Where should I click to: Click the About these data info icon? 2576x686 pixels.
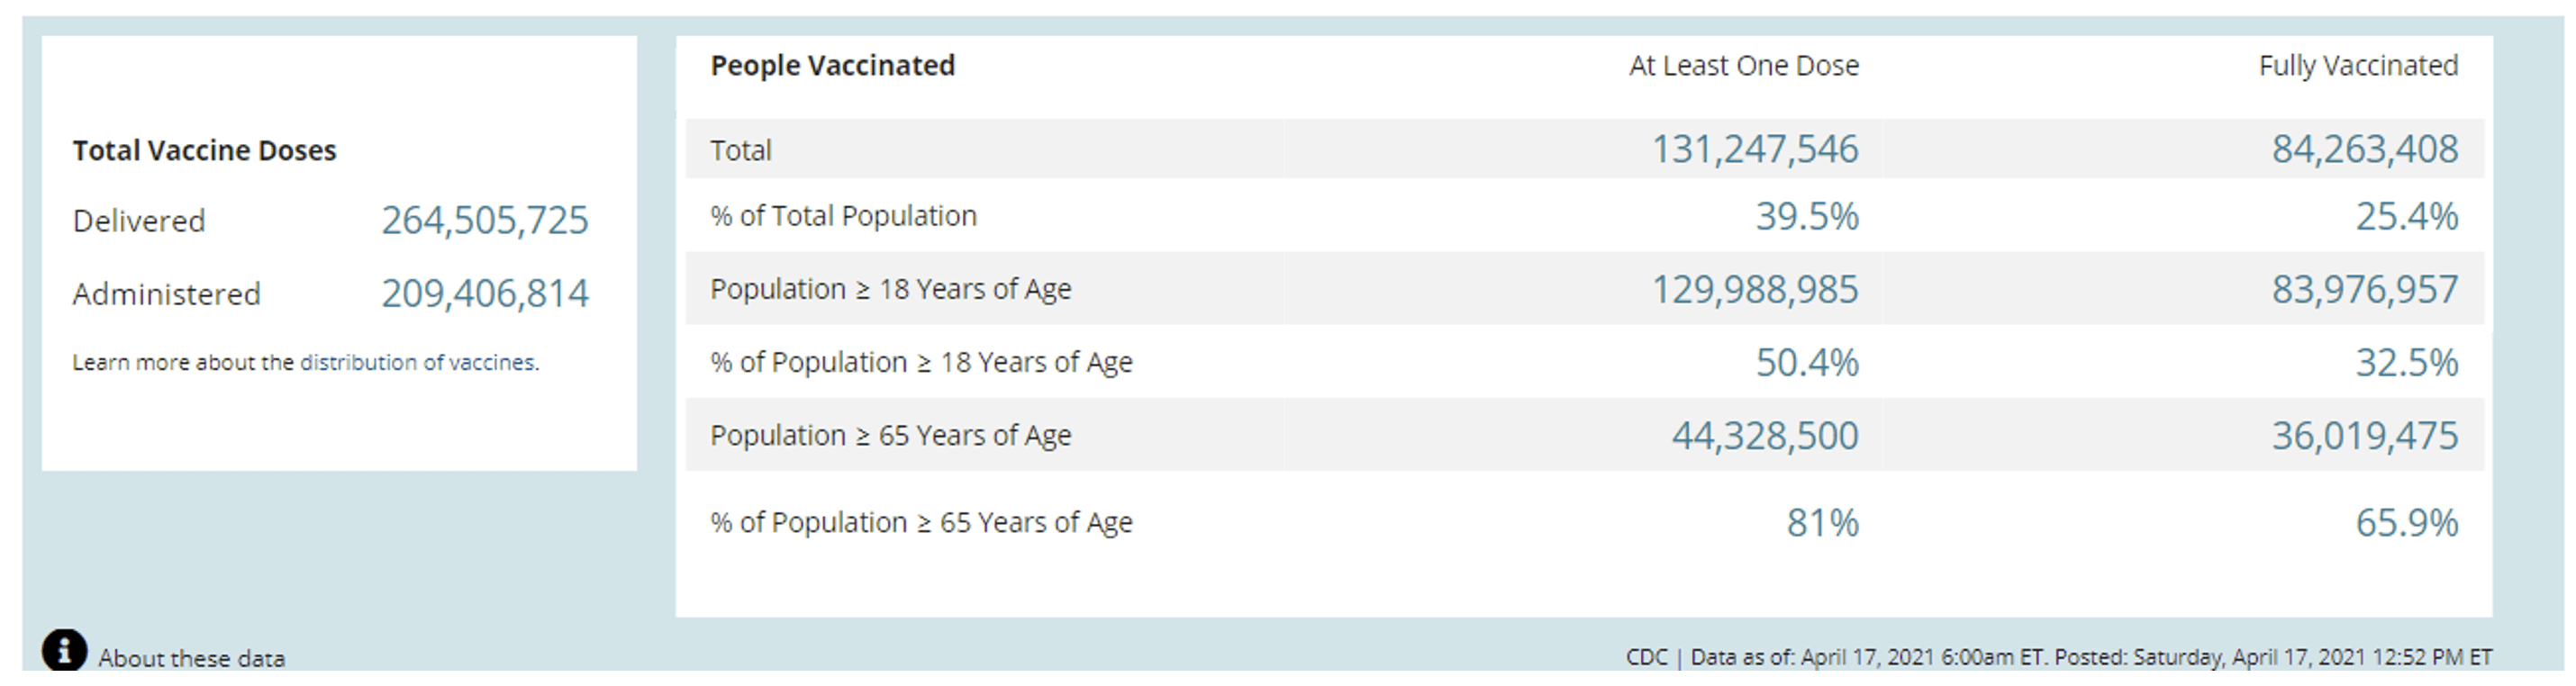coord(64,650)
